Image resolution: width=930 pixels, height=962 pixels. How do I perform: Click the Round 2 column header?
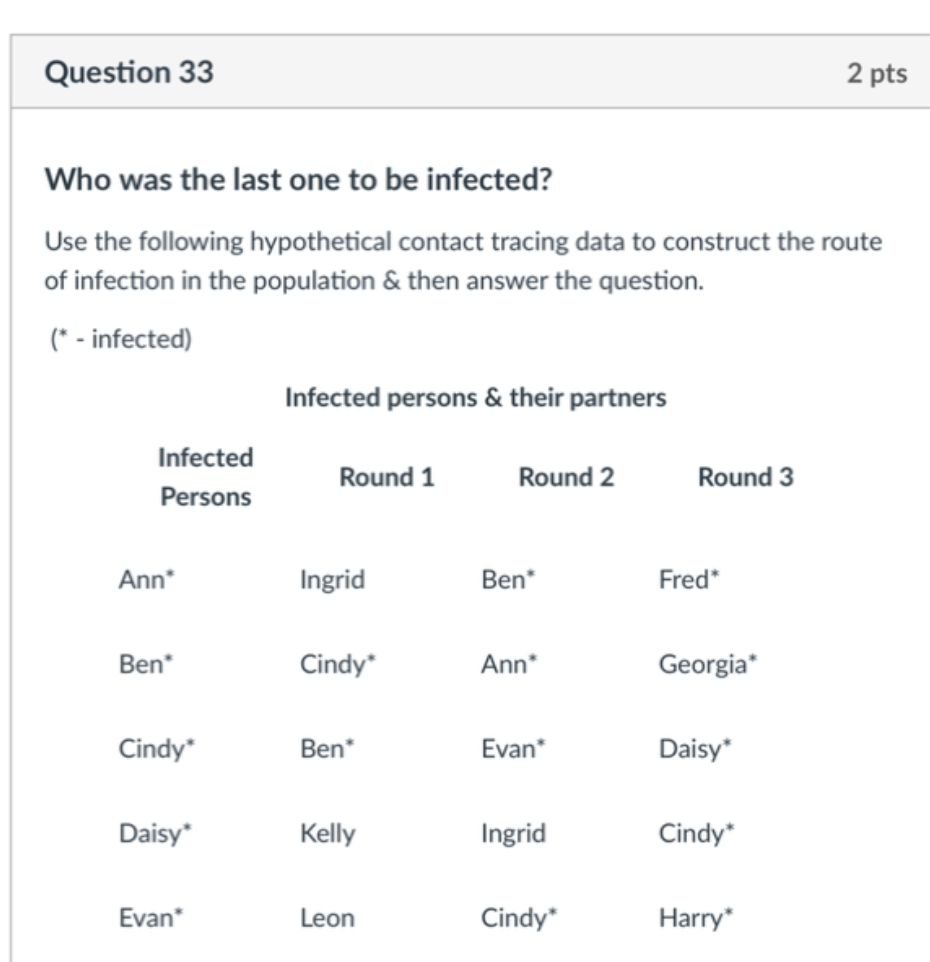click(x=566, y=477)
